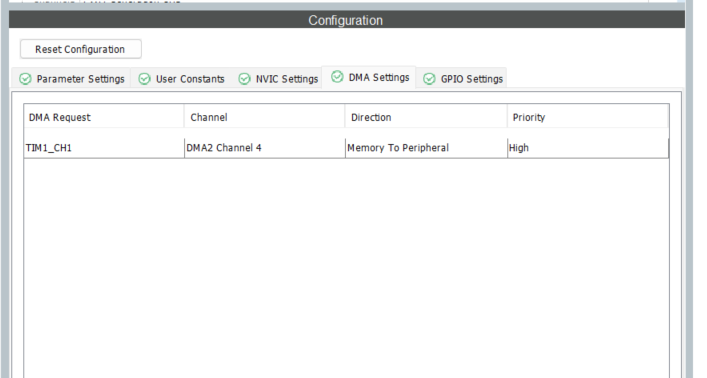Viewport: 707px width, 378px height.
Task: Click the green check icon on DMA Settings
Action: (x=337, y=77)
